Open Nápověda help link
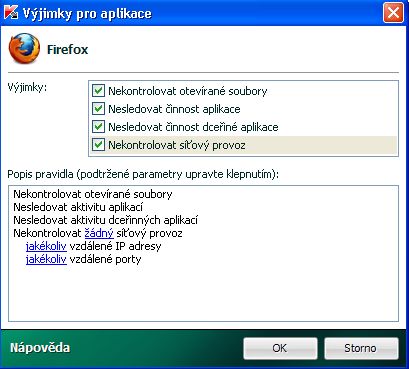The image size is (409, 369). [x=40, y=348]
